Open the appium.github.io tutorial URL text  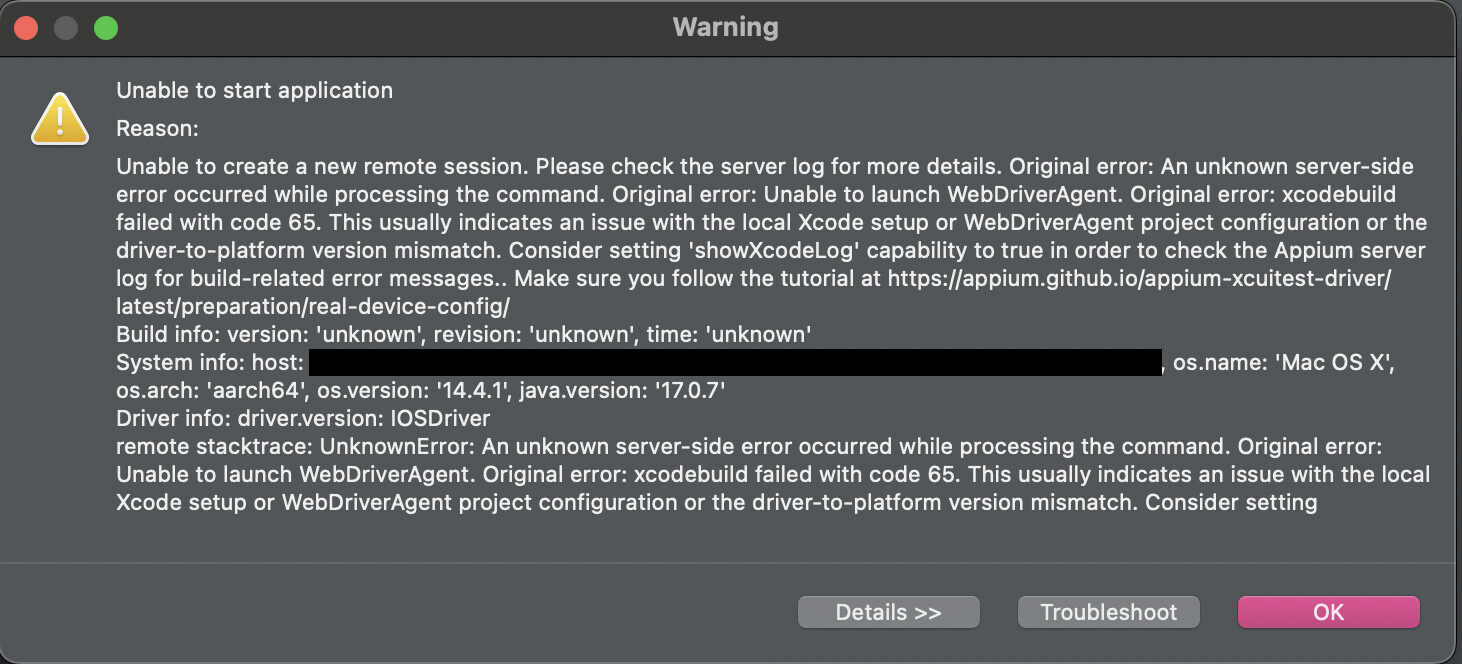pos(1139,279)
